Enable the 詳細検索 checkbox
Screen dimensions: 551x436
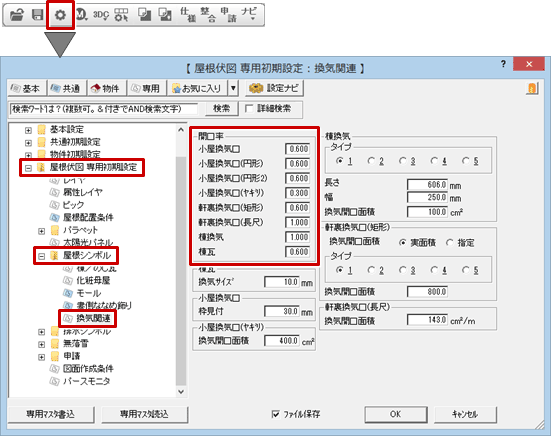(249, 109)
